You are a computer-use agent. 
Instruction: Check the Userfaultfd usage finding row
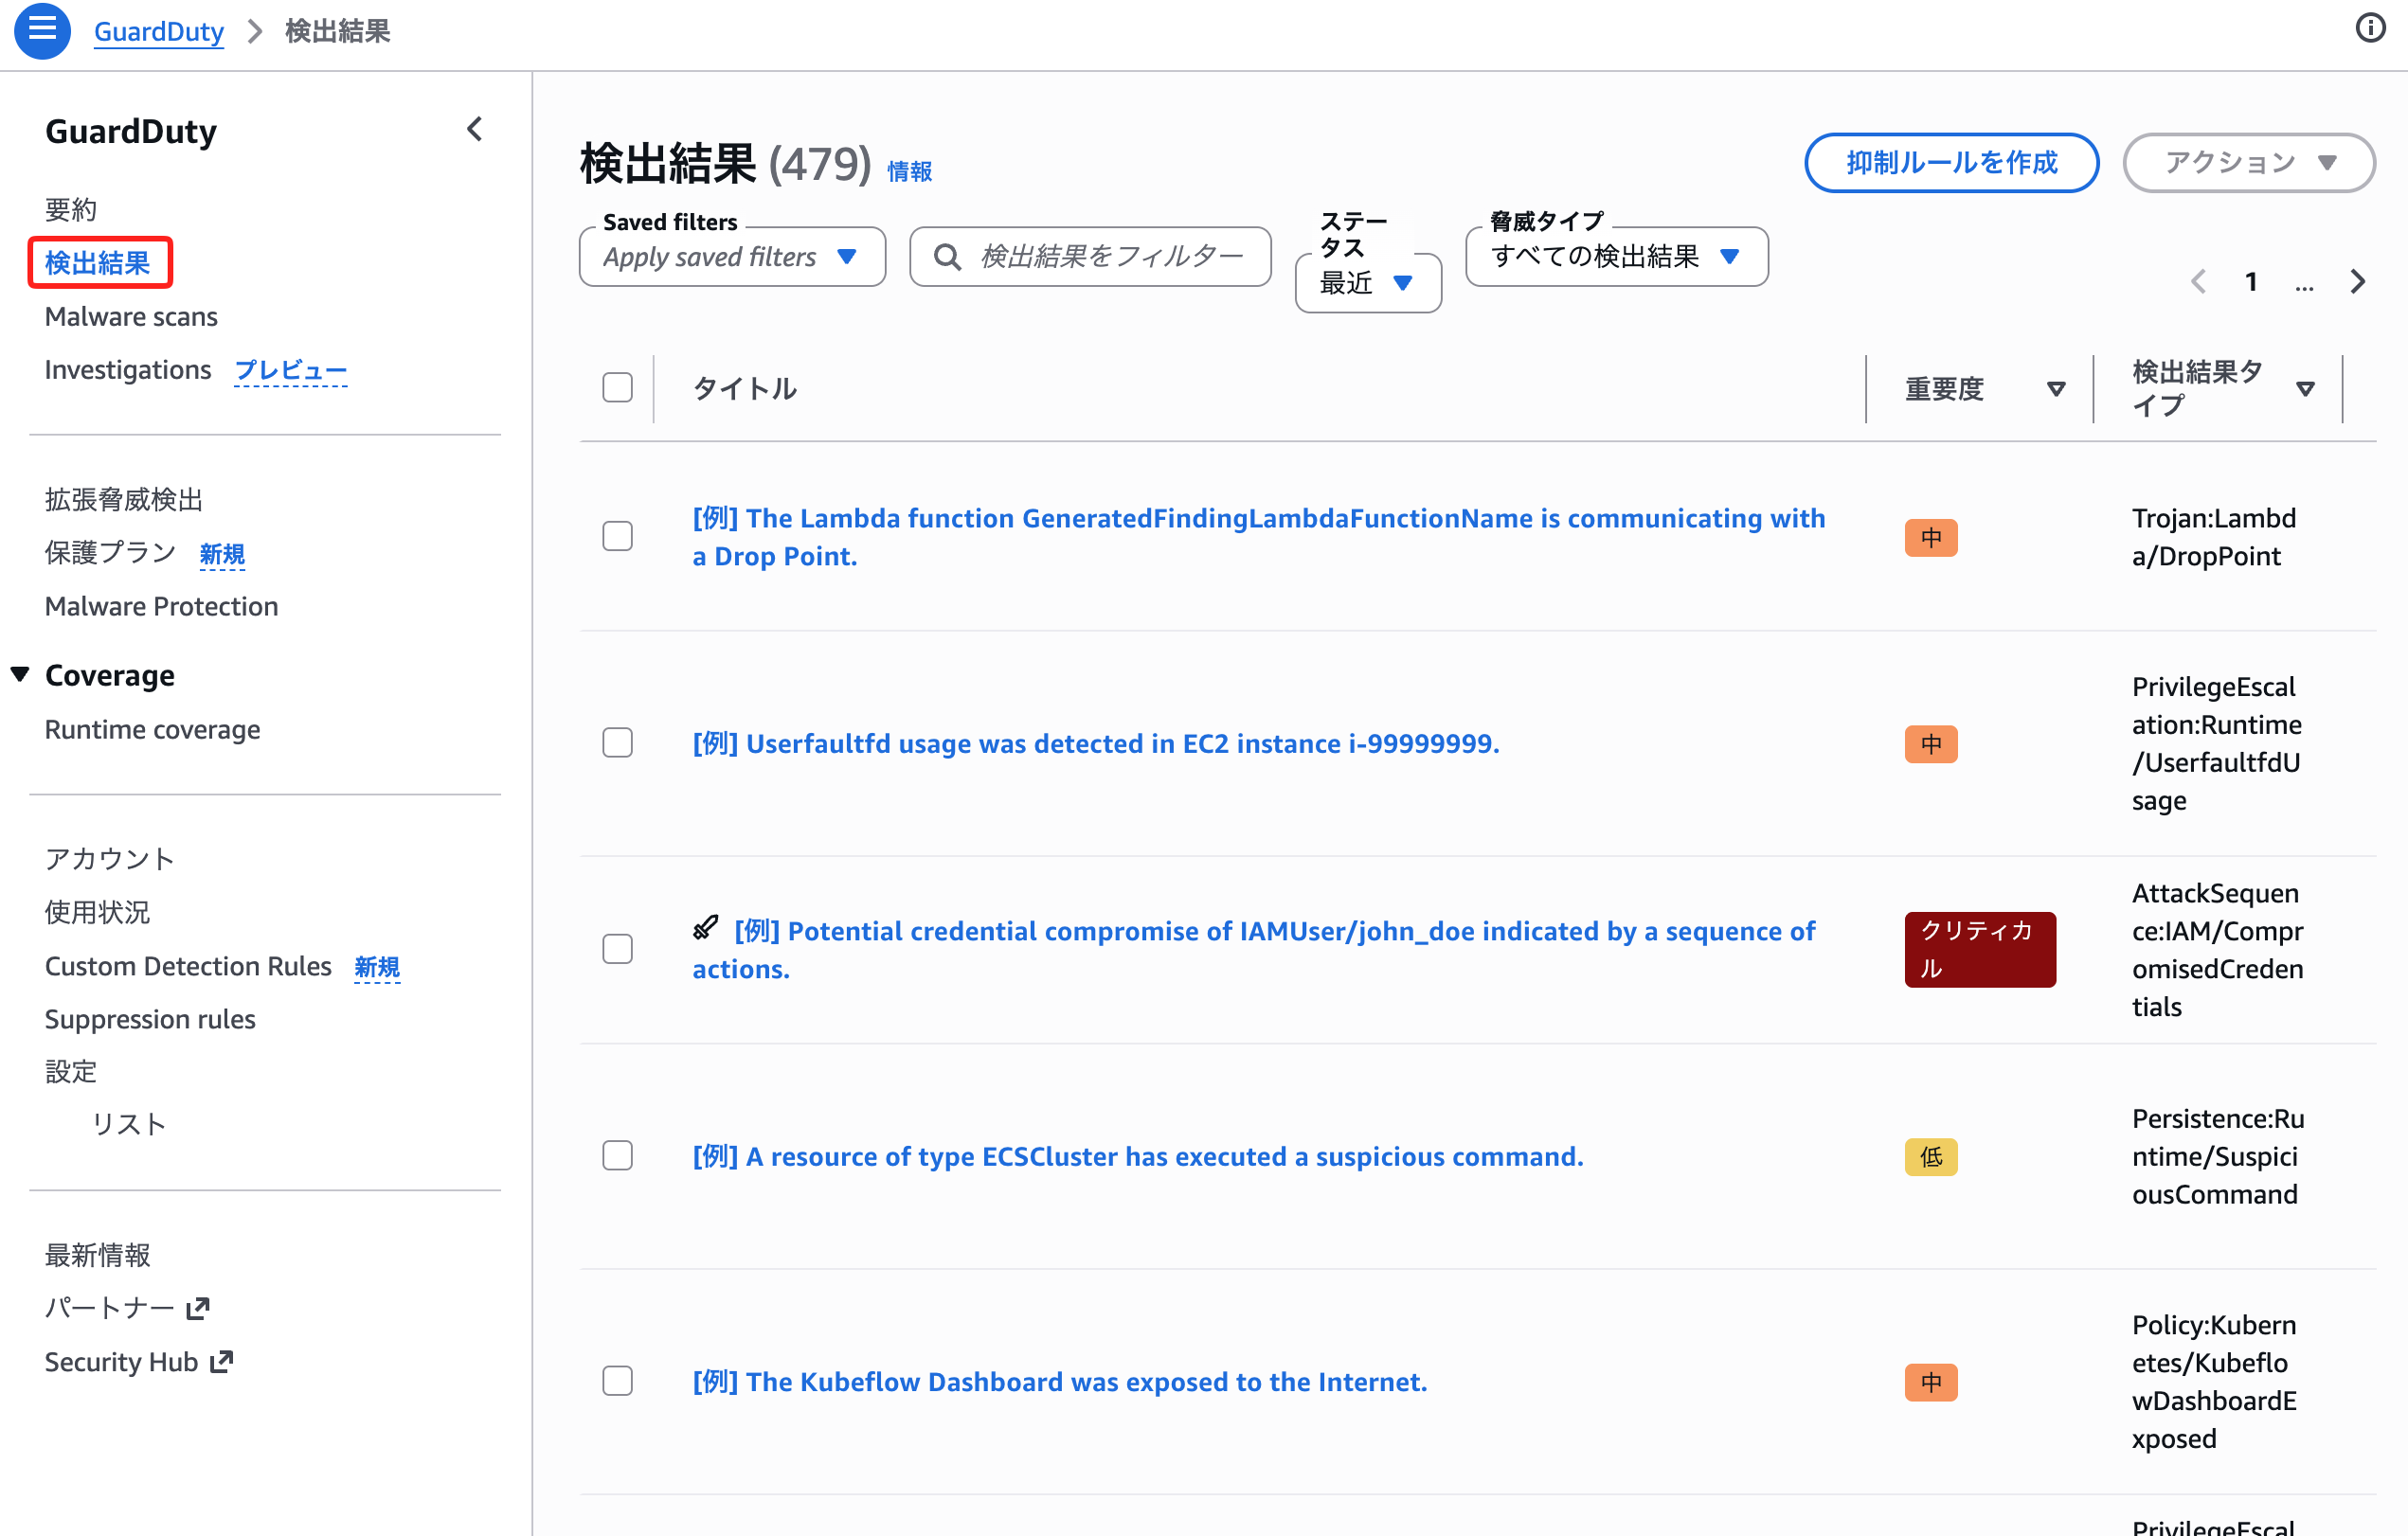pyautogui.click(x=618, y=743)
